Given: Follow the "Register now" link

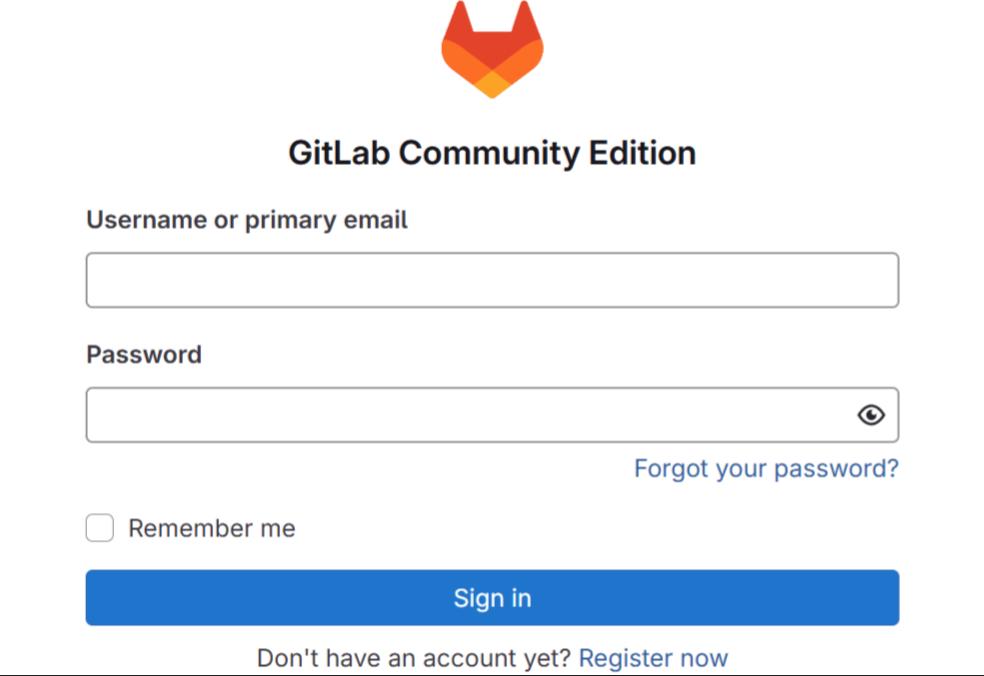Looking at the screenshot, I should (x=653, y=658).
